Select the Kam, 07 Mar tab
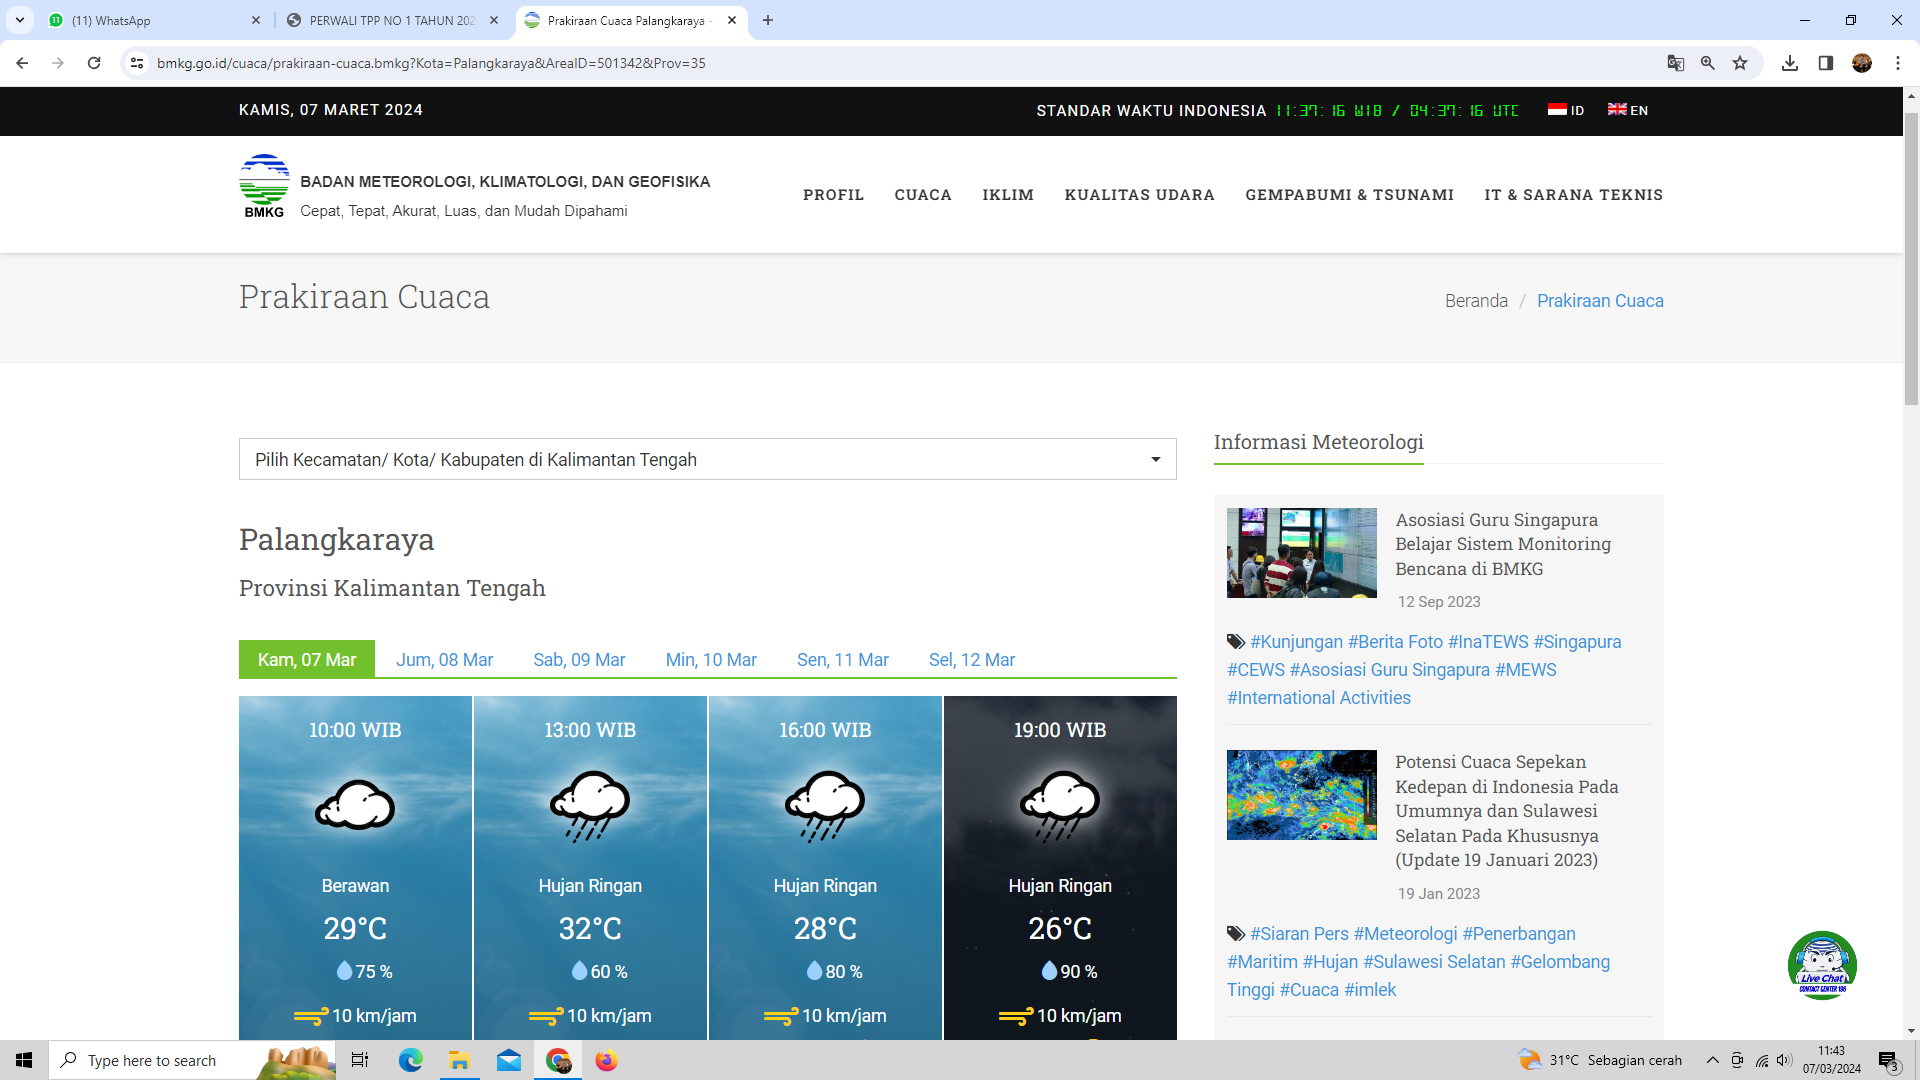 point(307,659)
